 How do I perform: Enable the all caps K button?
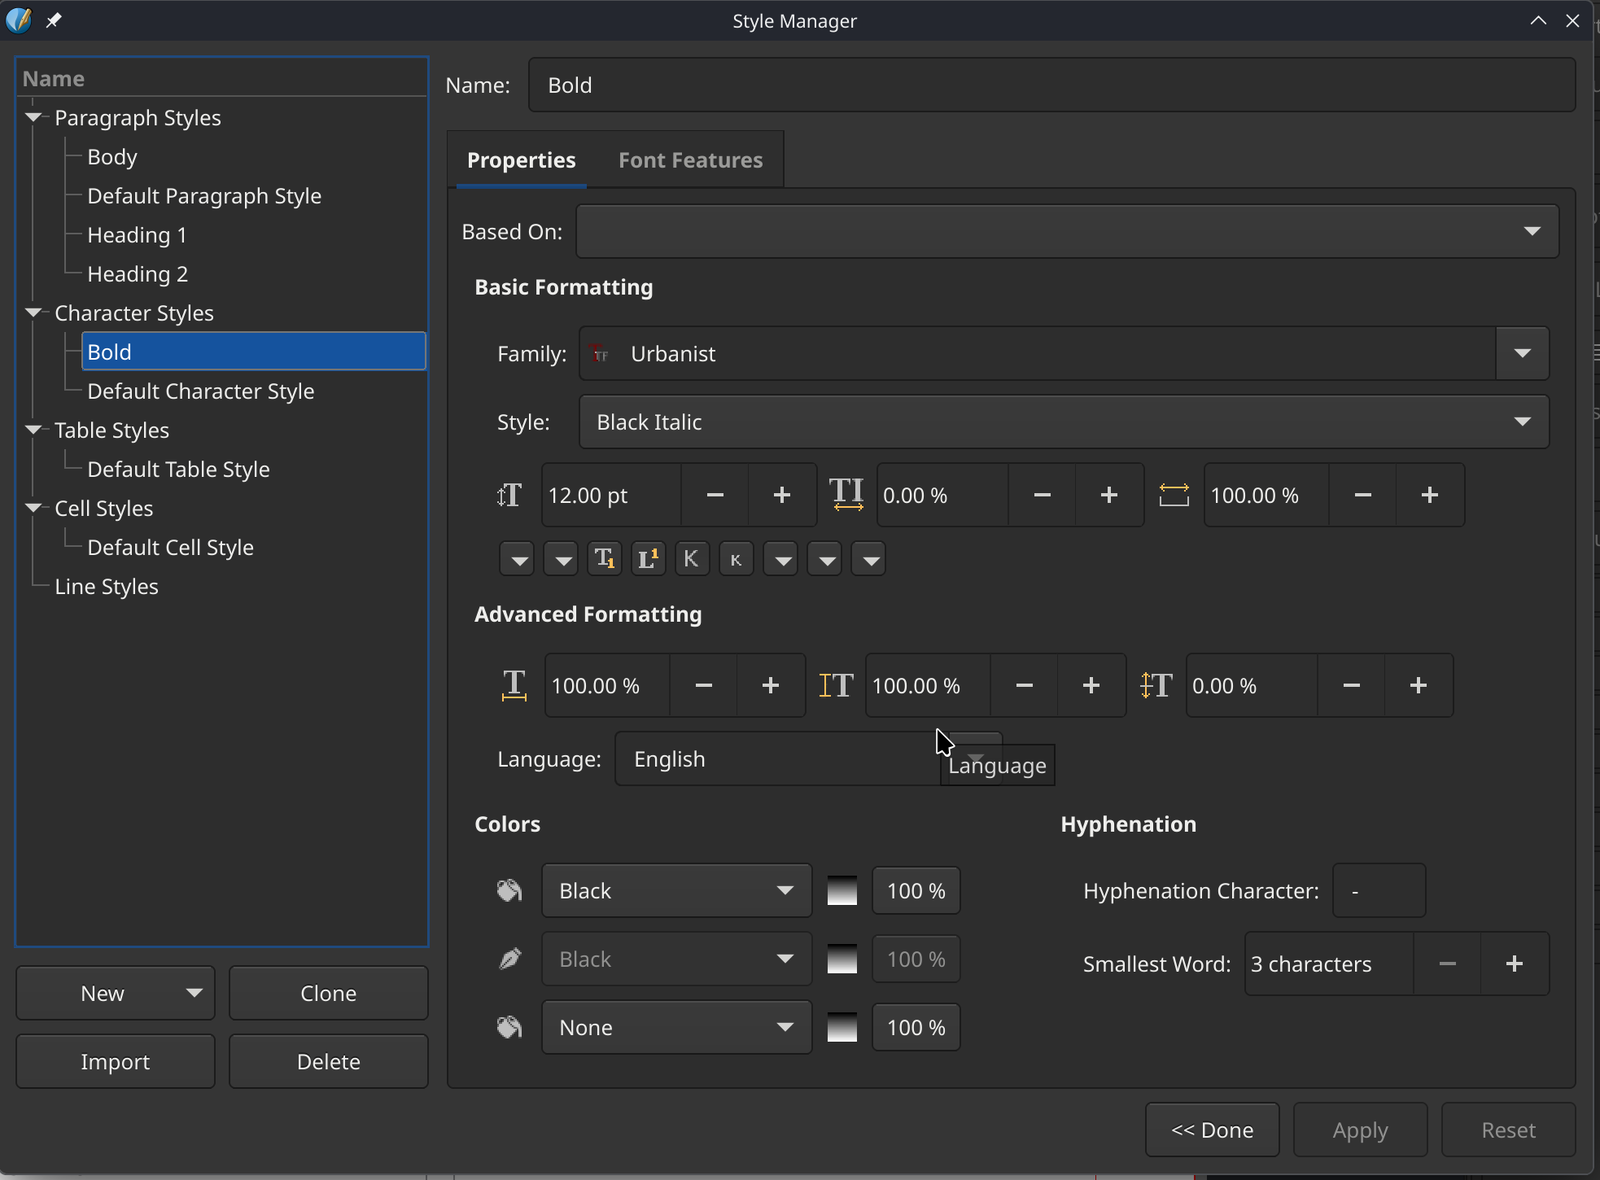(x=691, y=559)
